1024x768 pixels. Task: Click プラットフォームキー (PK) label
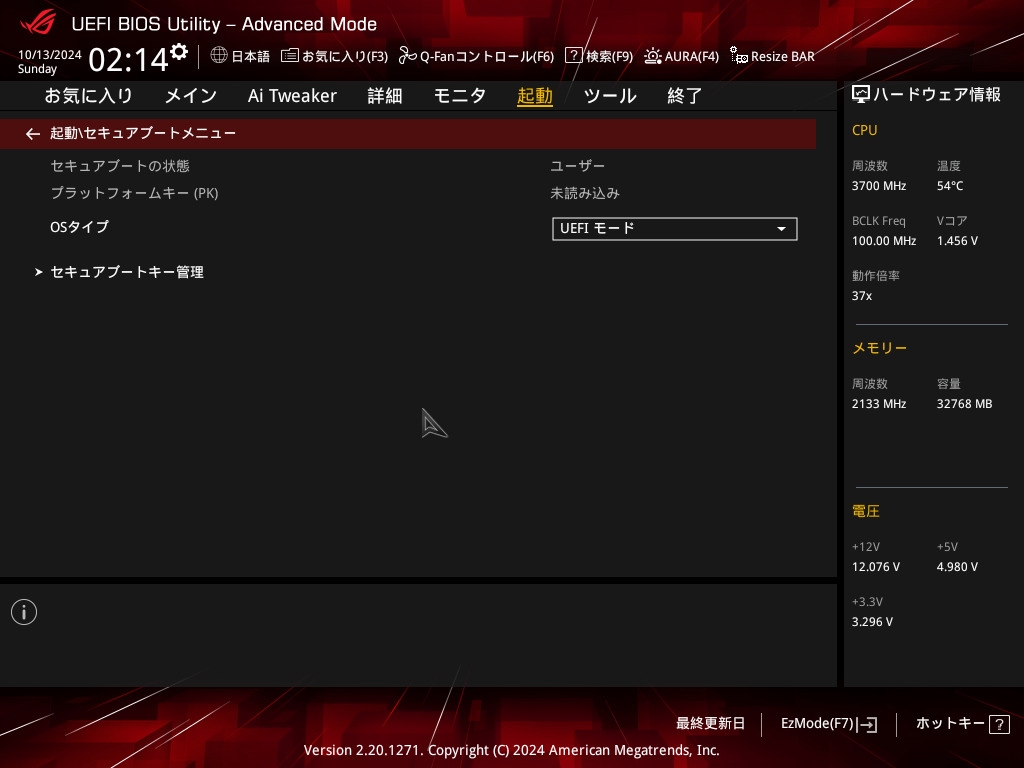click(135, 193)
